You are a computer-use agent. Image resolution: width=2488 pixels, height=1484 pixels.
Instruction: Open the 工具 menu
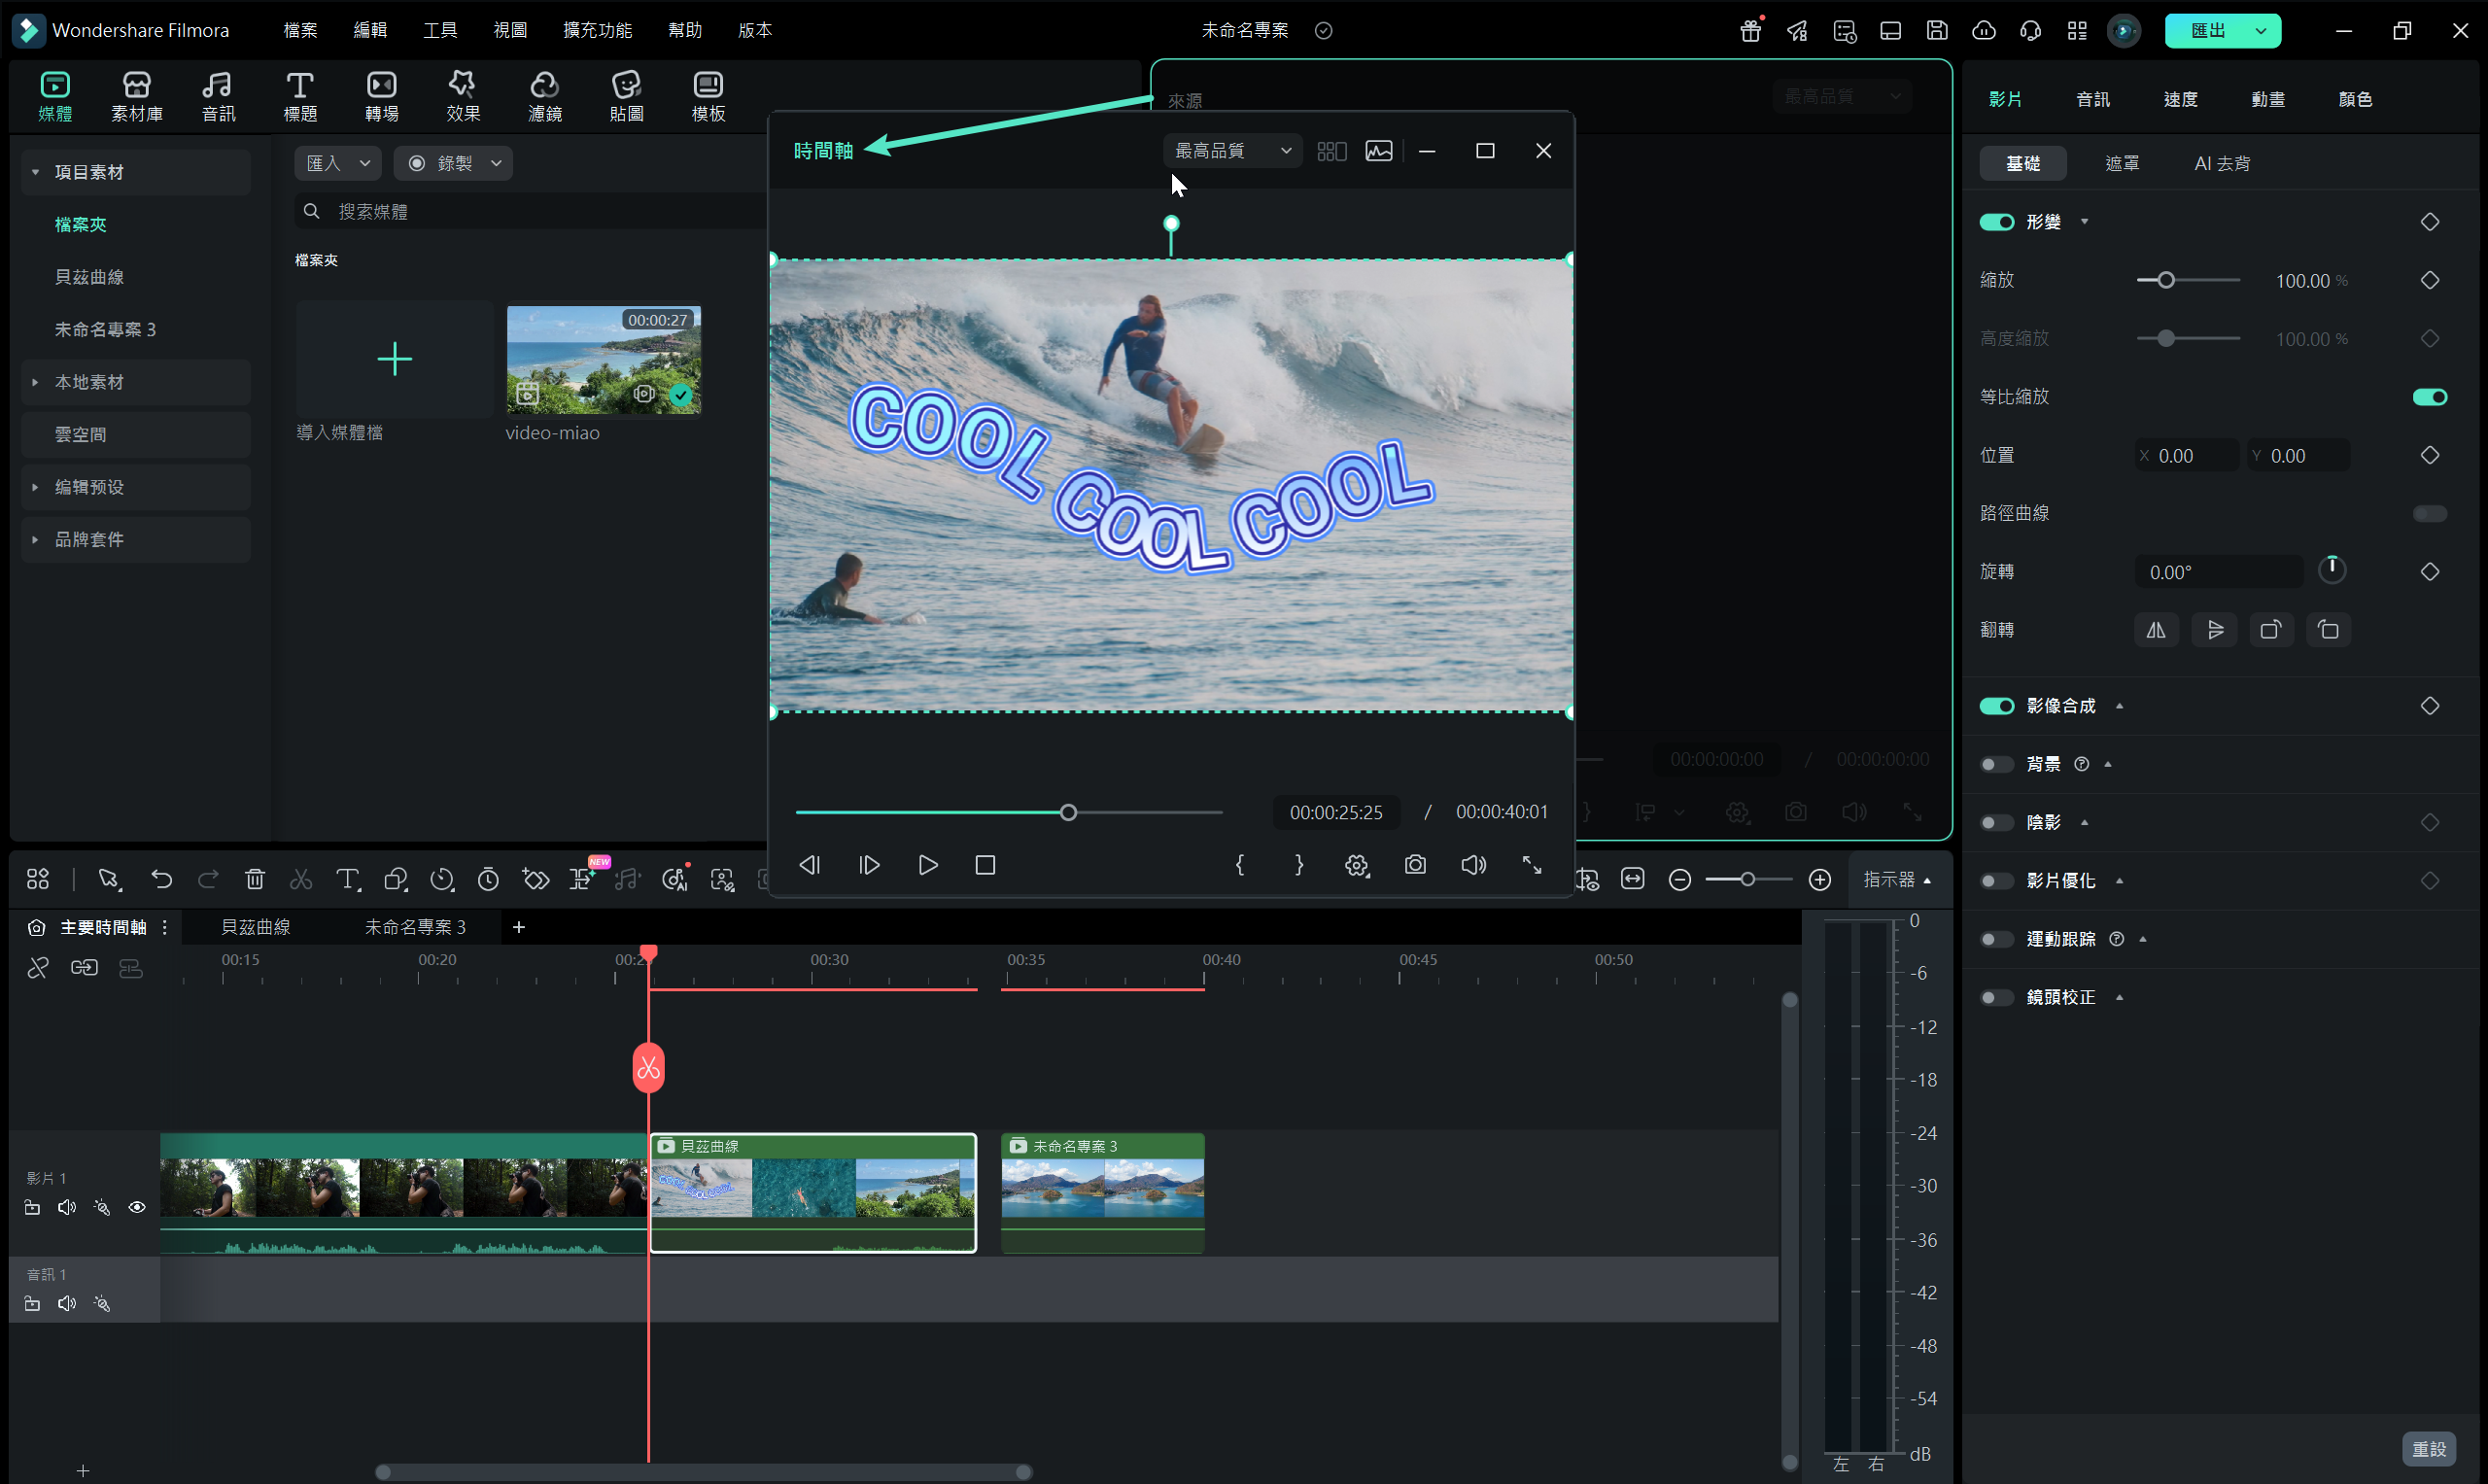(x=440, y=30)
